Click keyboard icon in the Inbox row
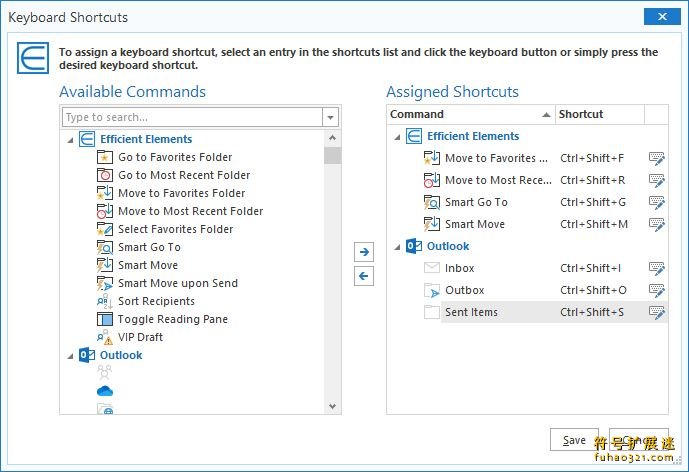The image size is (689, 472). 656,268
